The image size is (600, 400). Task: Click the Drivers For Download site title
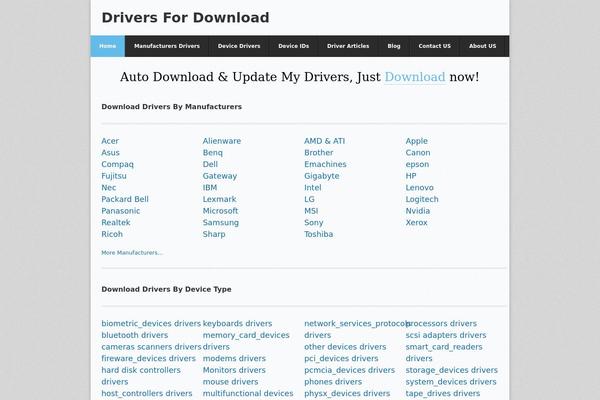pos(185,18)
